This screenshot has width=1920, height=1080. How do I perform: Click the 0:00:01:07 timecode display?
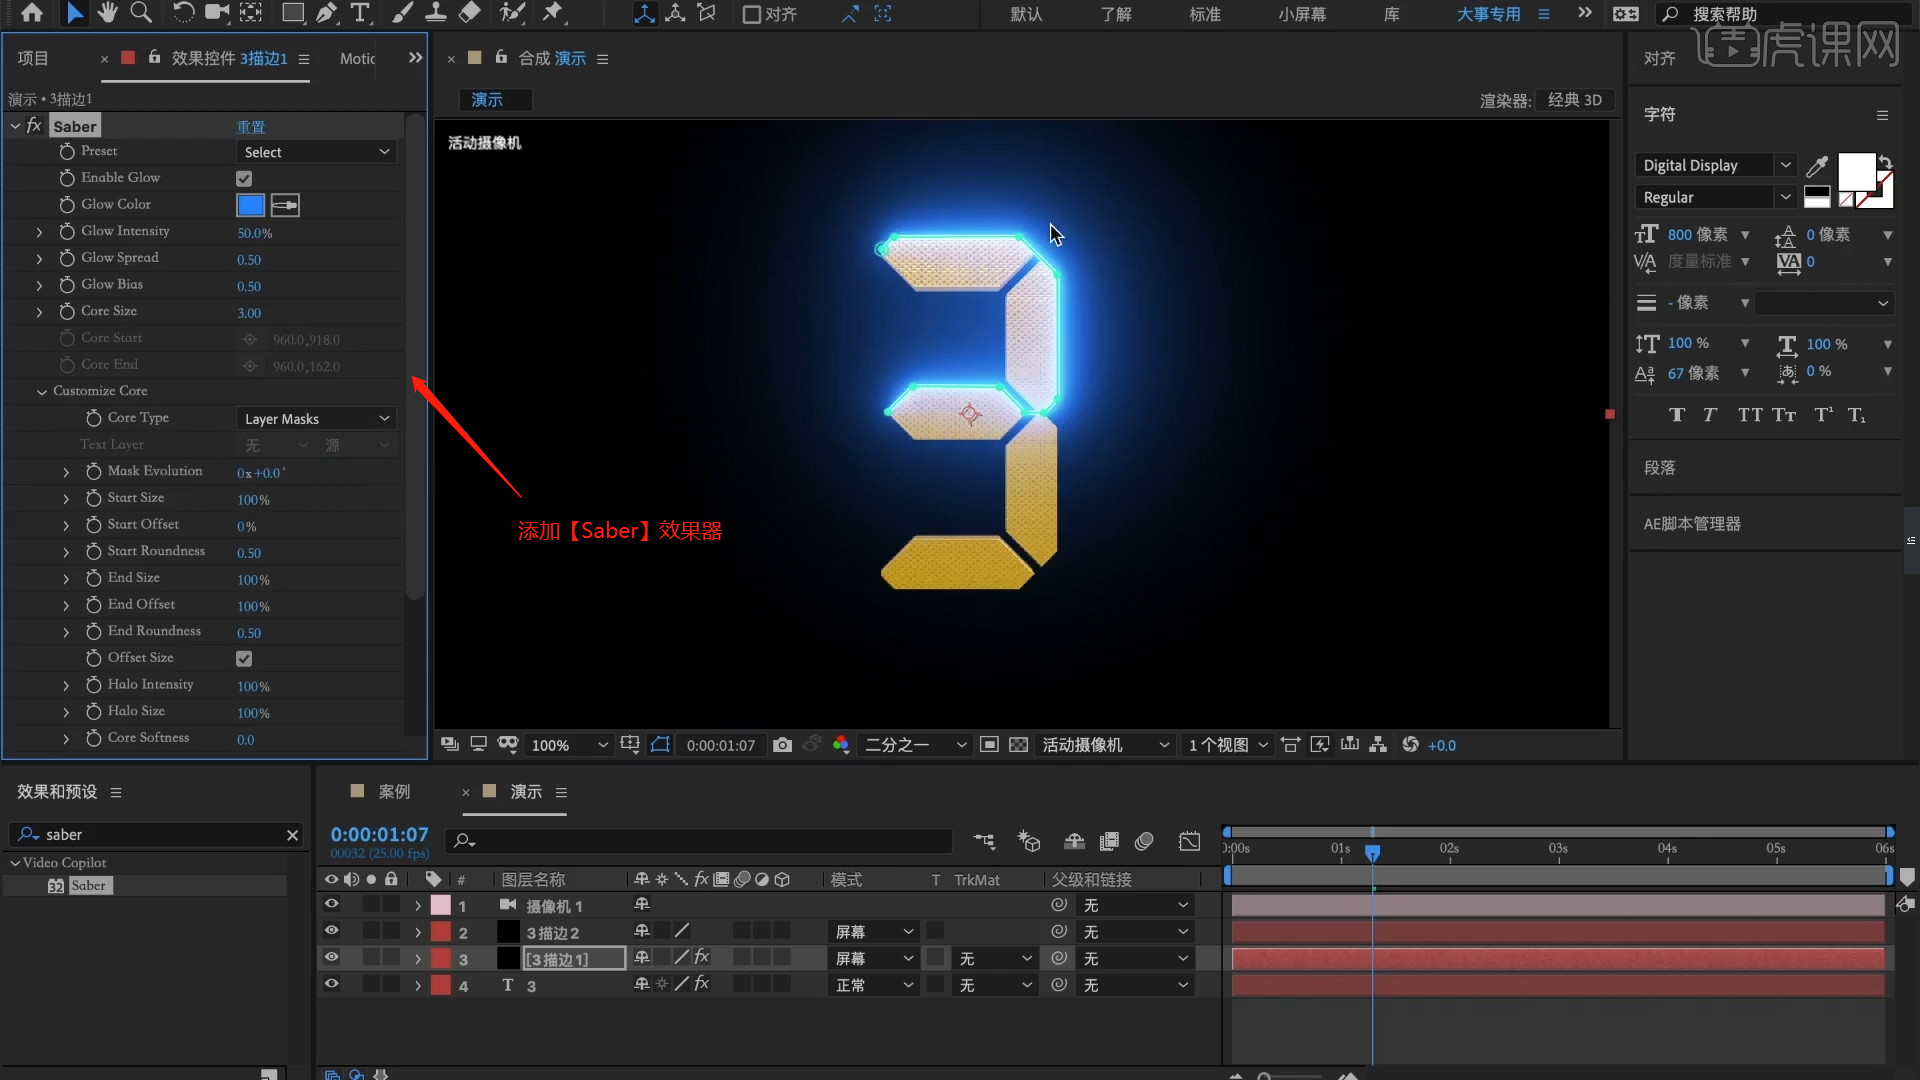379,834
